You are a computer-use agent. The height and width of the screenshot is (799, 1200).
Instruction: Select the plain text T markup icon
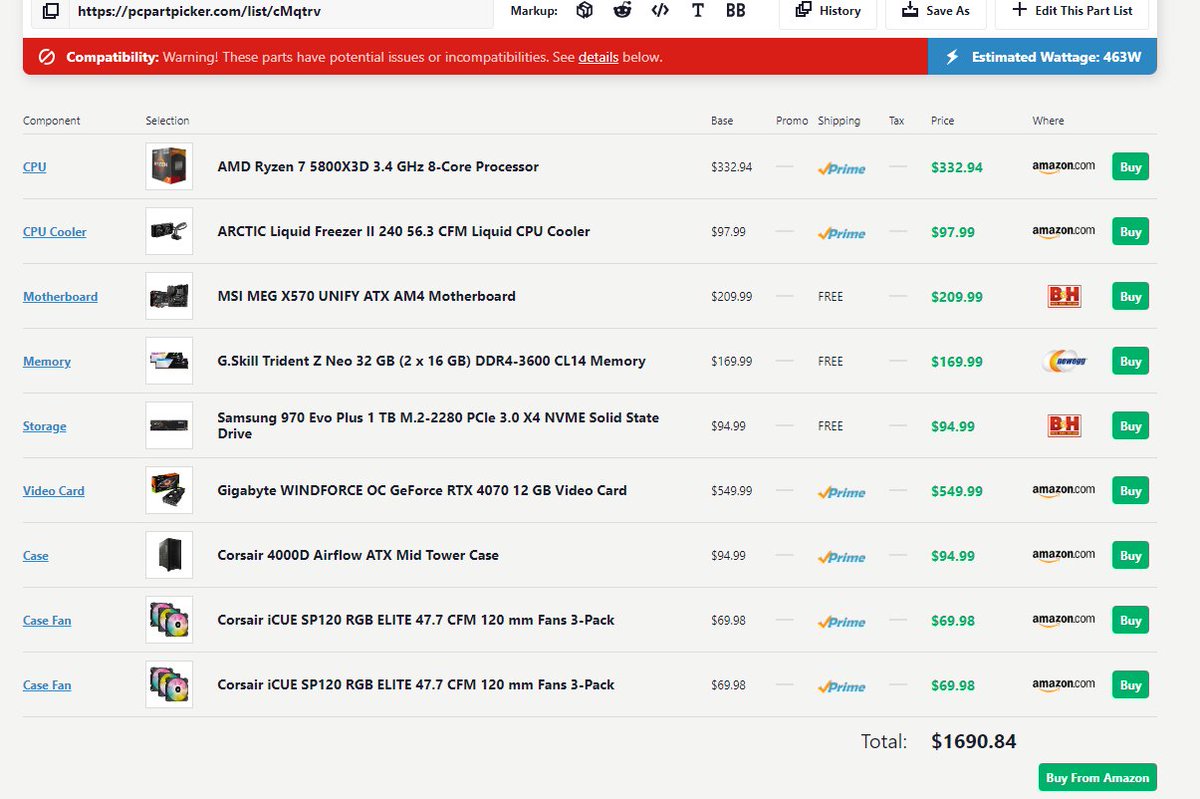pos(697,10)
